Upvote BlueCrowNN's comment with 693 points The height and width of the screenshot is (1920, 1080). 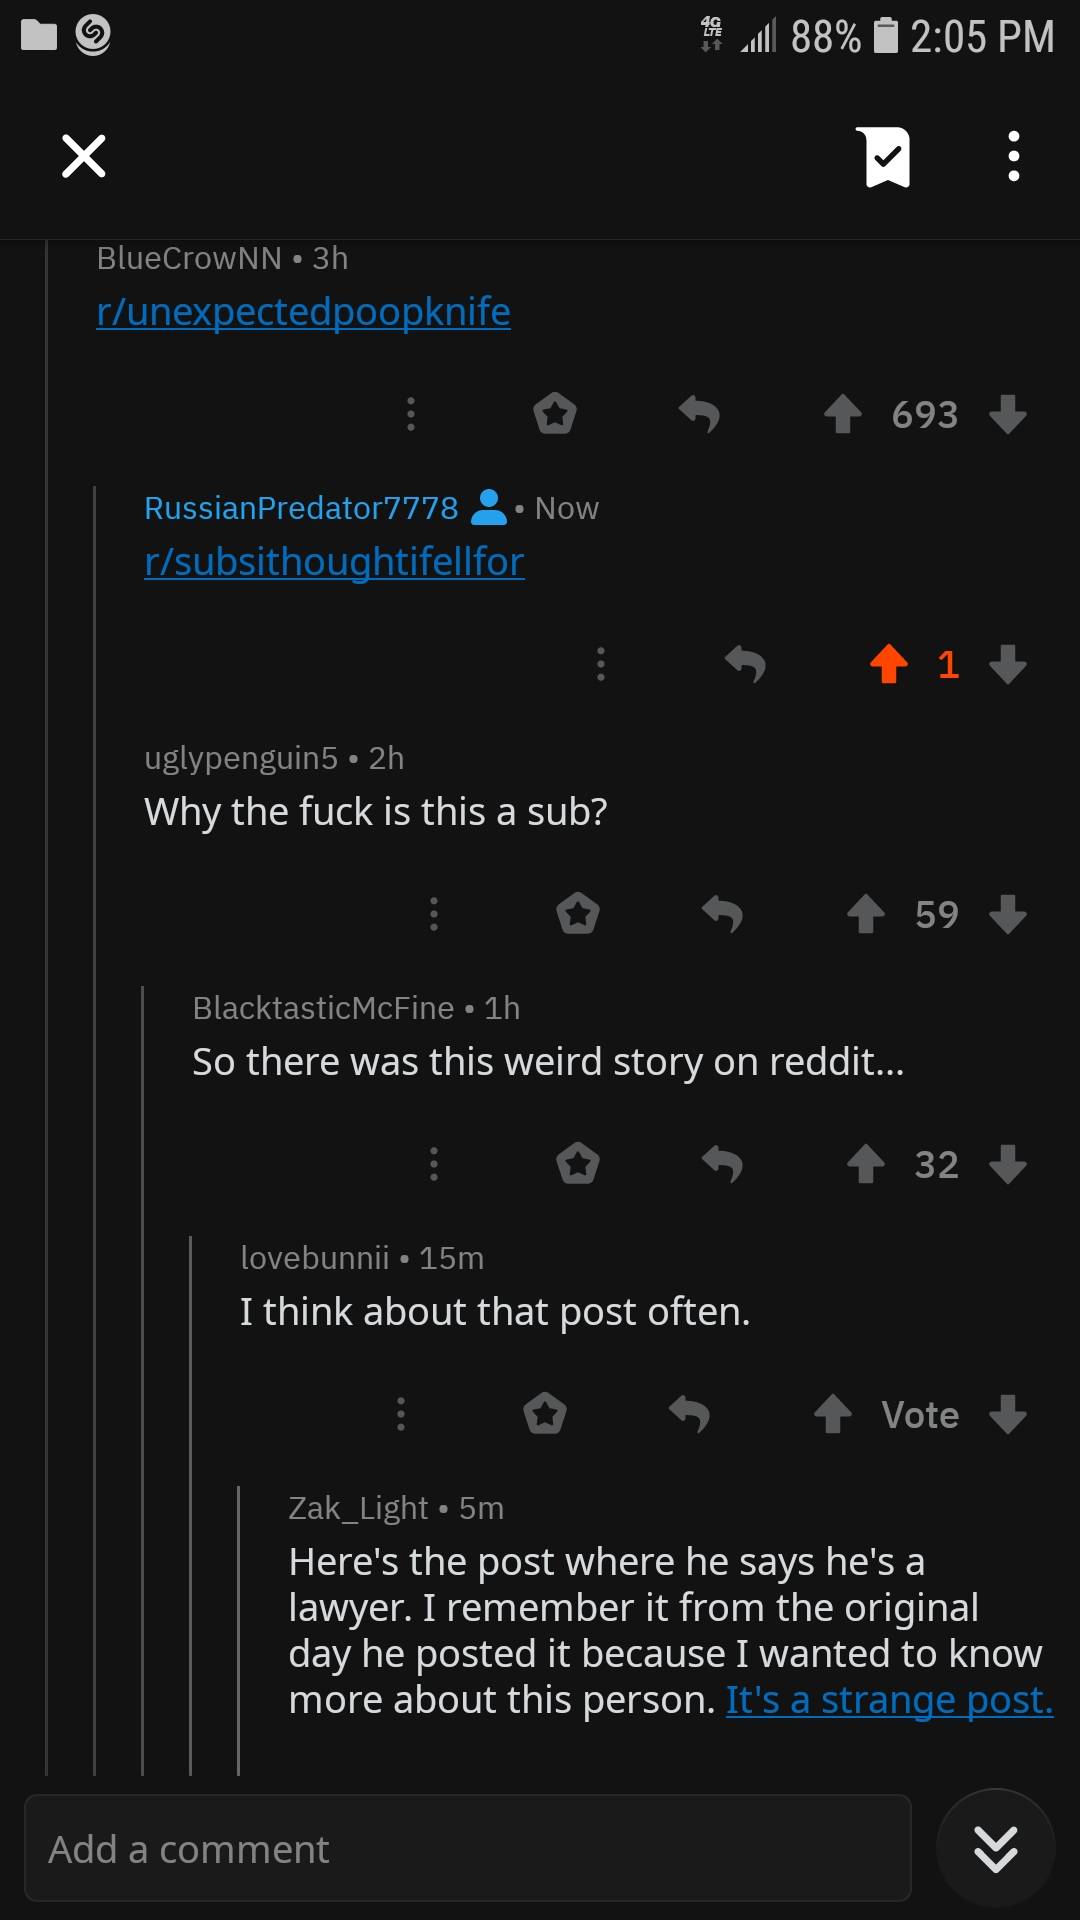pyautogui.click(x=843, y=414)
